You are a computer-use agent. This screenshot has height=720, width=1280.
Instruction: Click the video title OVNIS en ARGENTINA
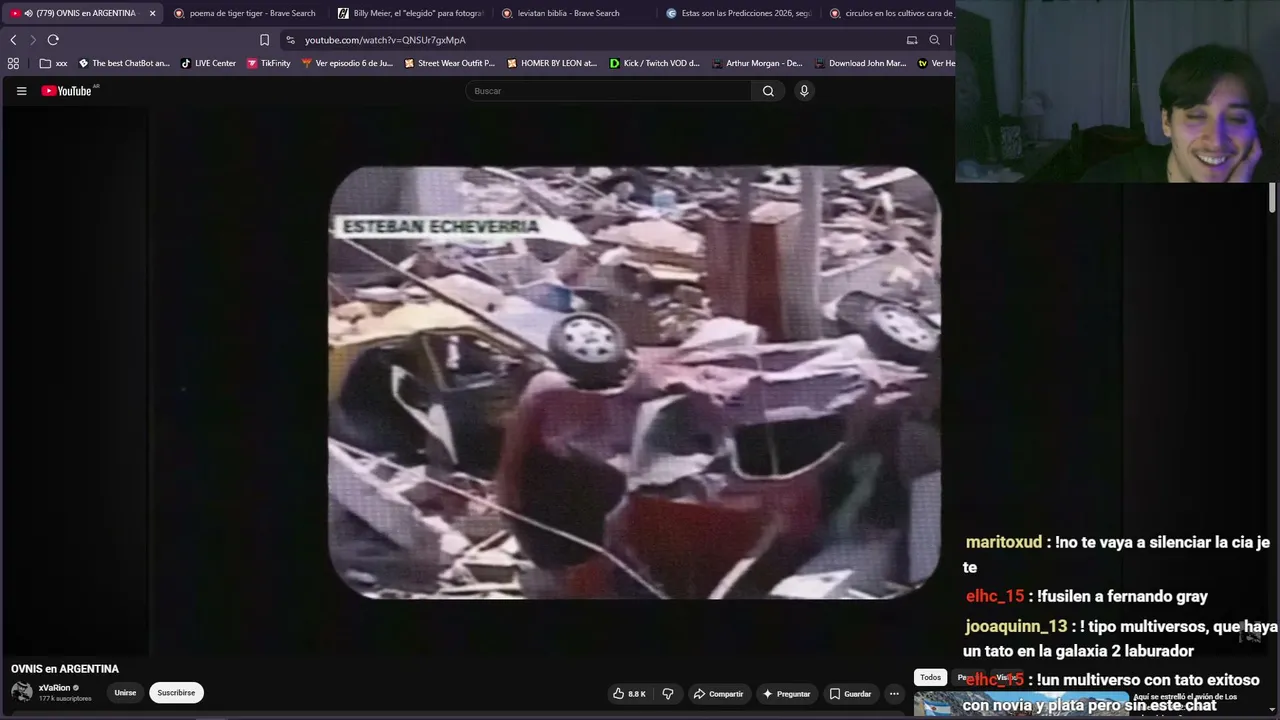point(65,669)
